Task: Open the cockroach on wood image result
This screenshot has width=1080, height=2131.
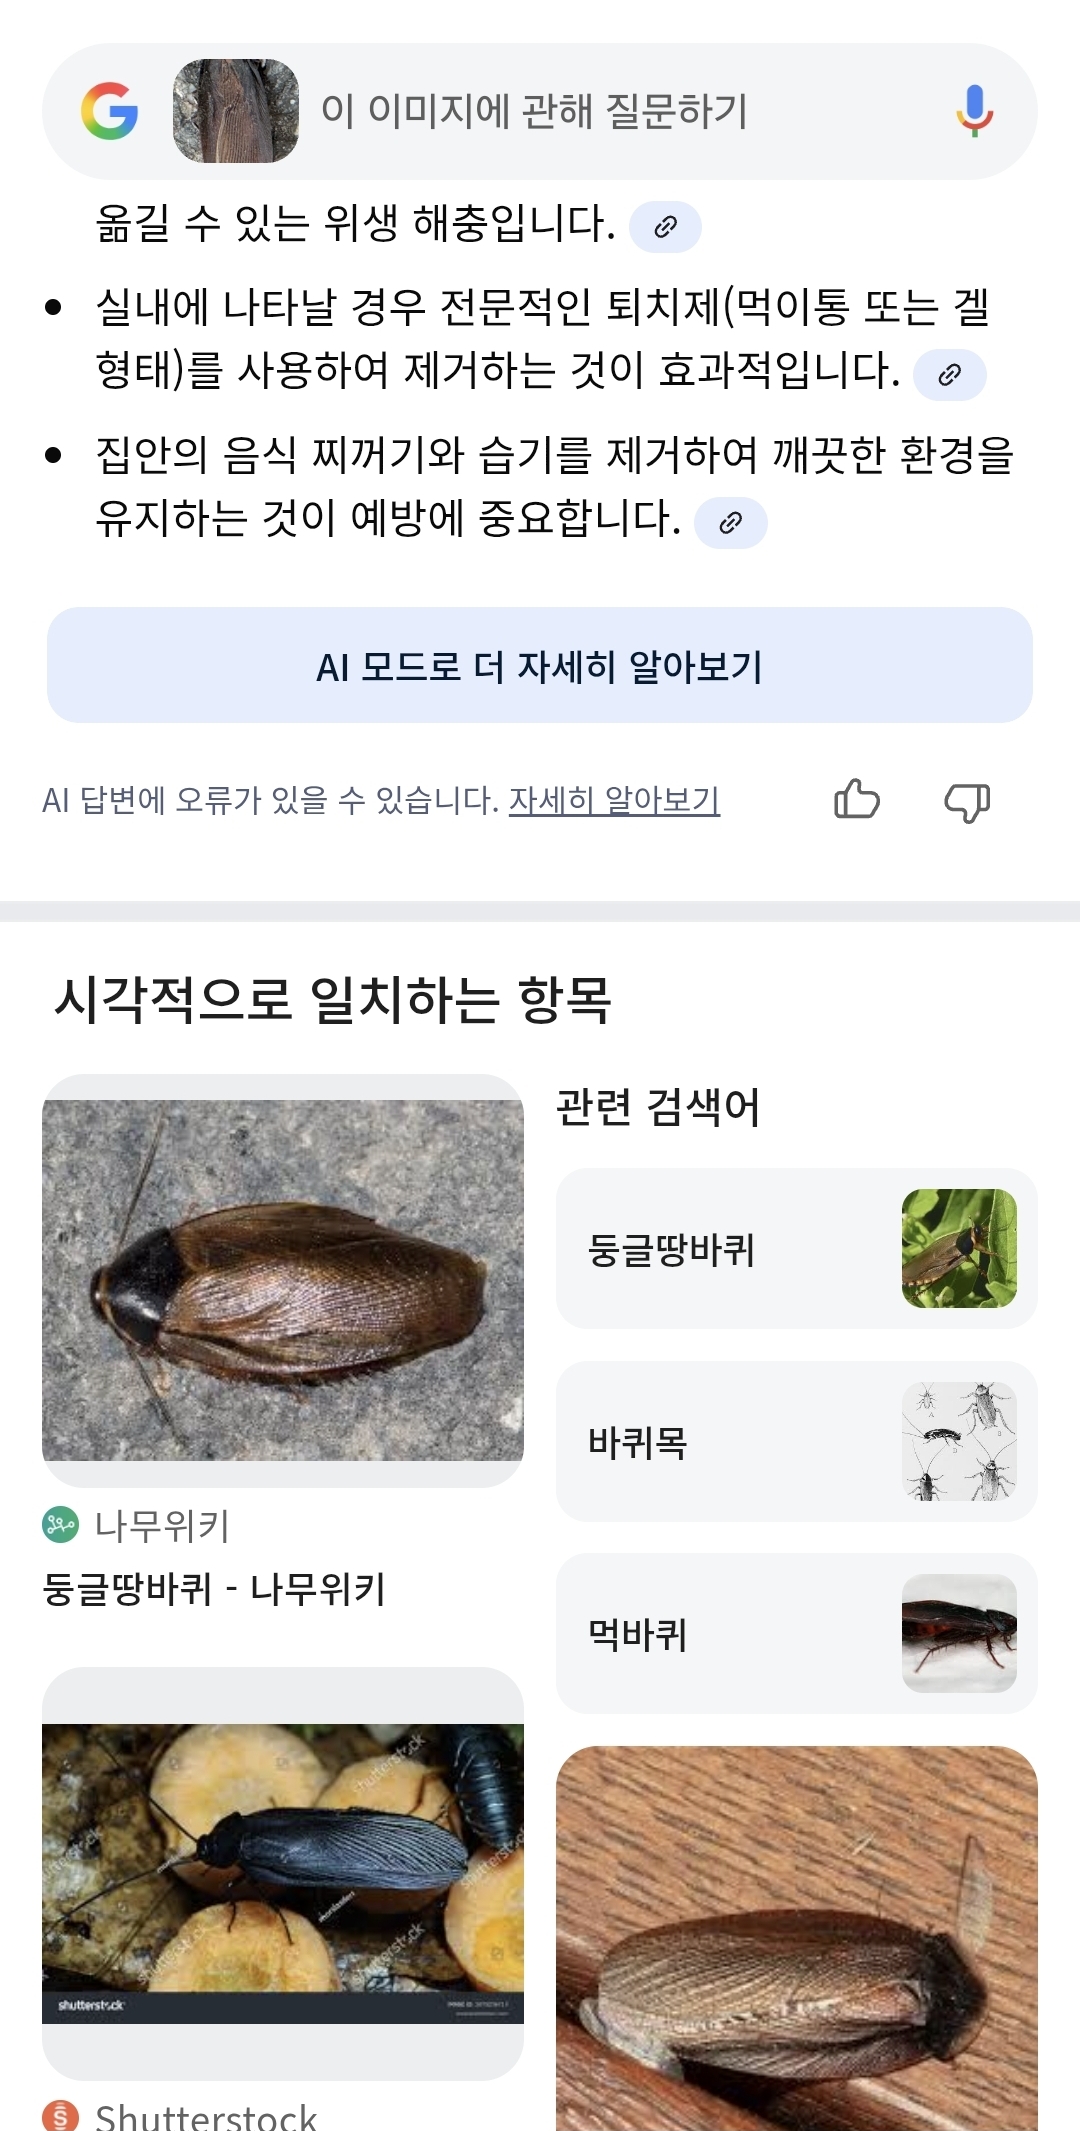Action: pyautogui.click(x=796, y=1938)
